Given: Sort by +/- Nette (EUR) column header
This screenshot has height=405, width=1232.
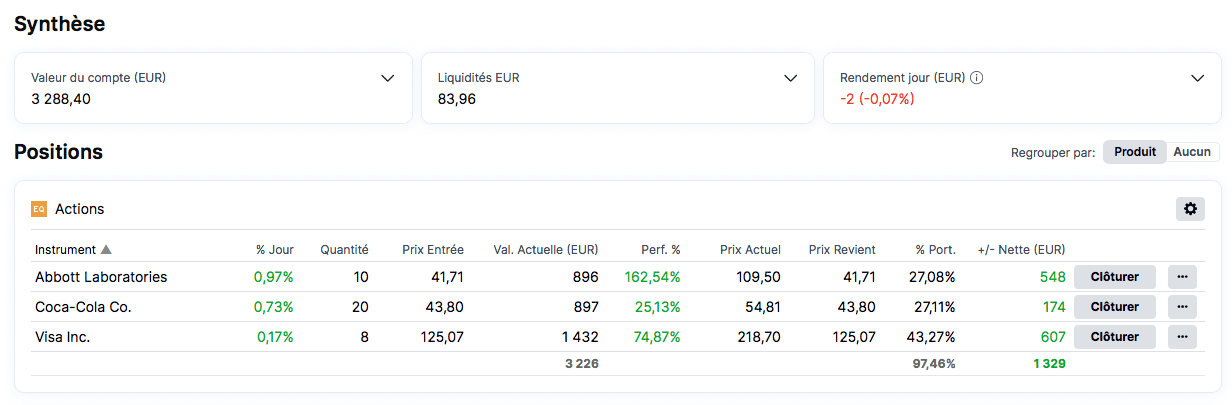Looking at the screenshot, I should coord(1021,250).
